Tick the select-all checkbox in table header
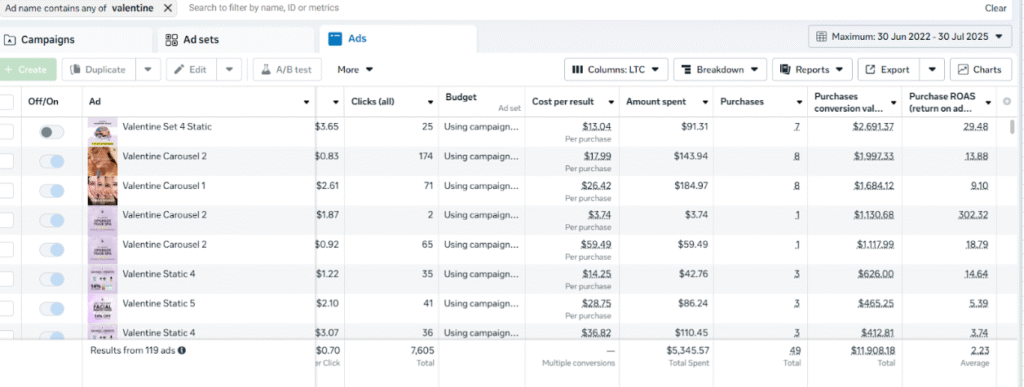The width and height of the screenshot is (1024, 387). pyautogui.click(x=6, y=102)
